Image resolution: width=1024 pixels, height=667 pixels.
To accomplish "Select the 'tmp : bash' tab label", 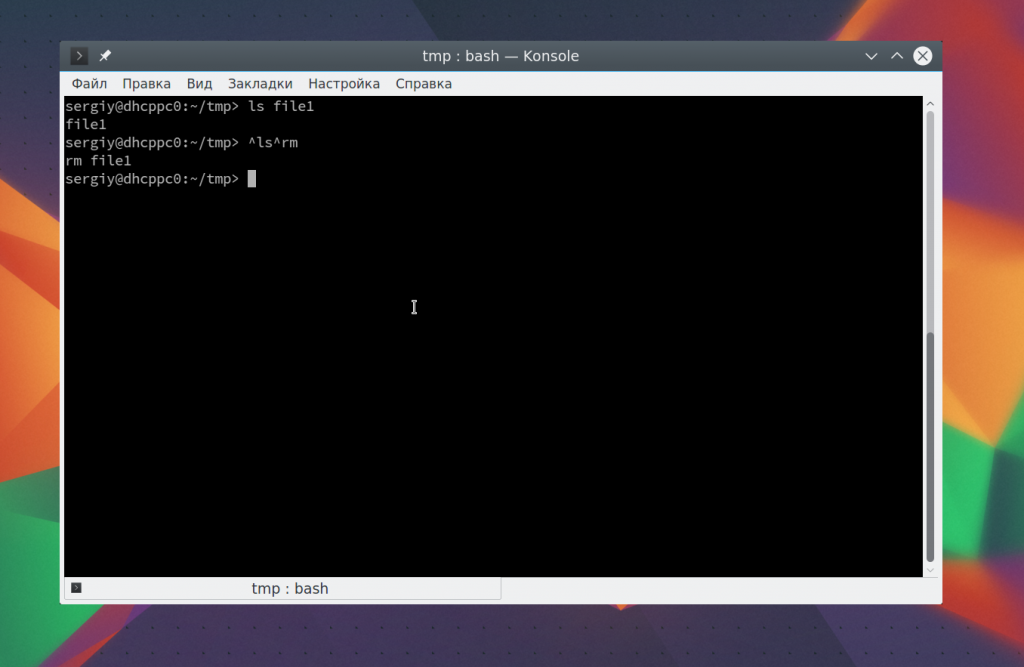I will tap(289, 589).
